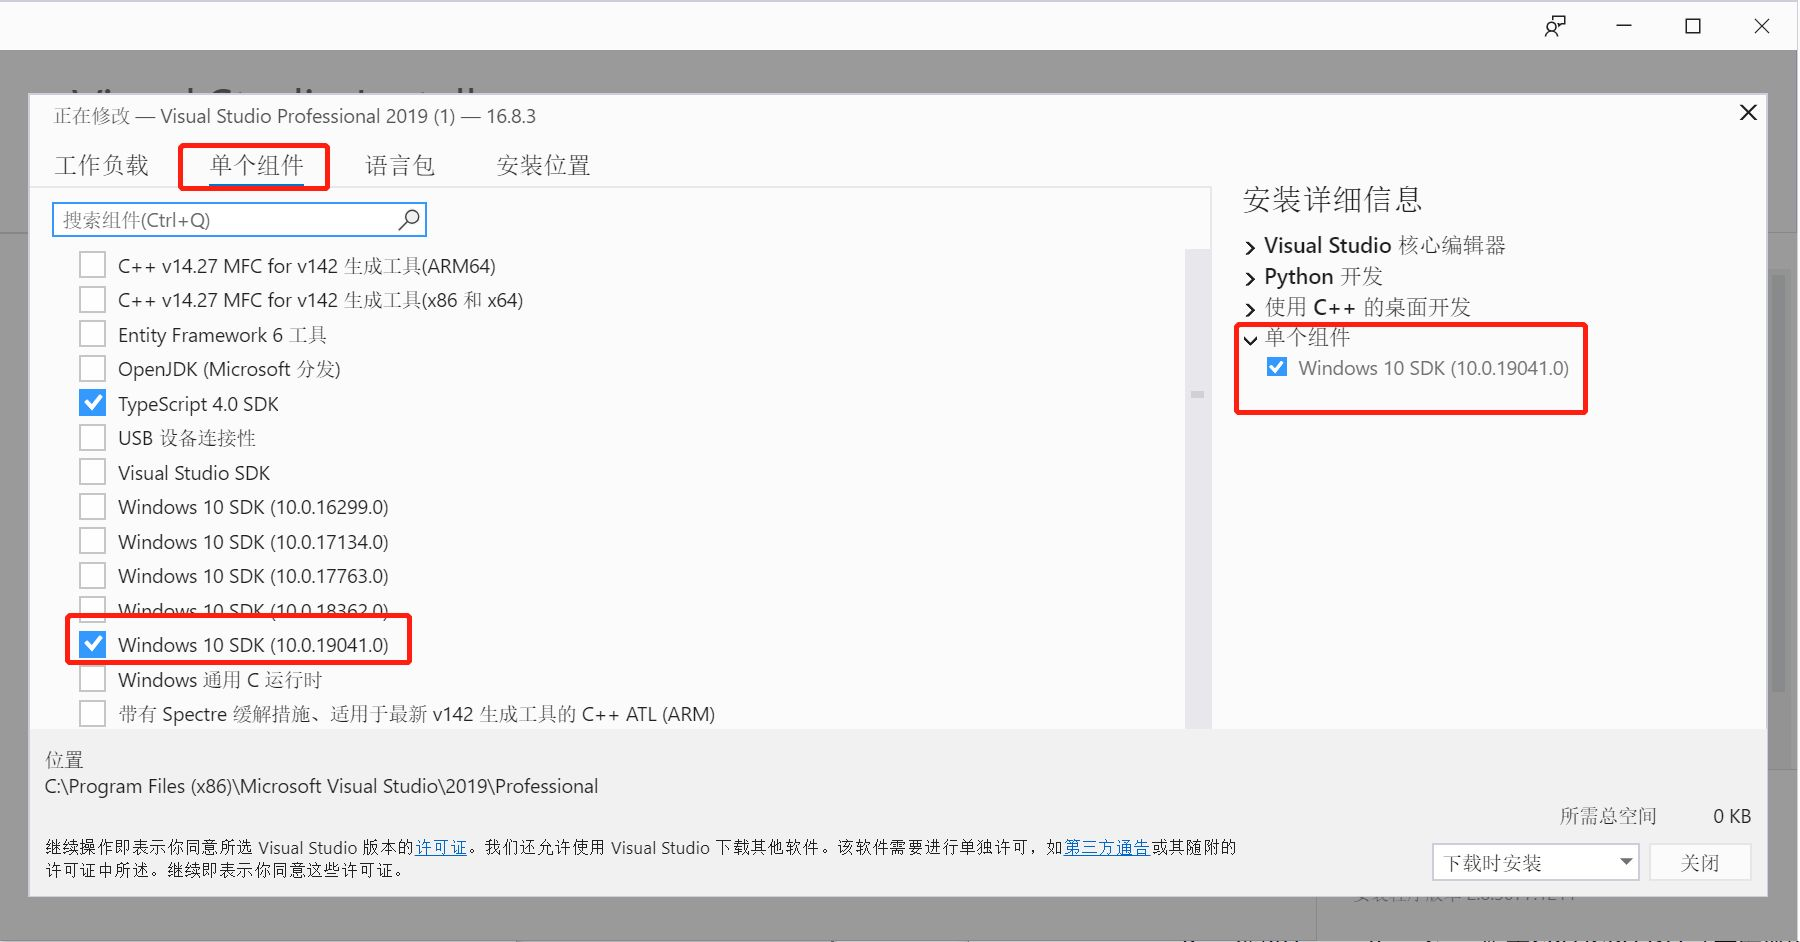Click the 关闭 button
The image size is (1800, 942).
(x=1699, y=861)
